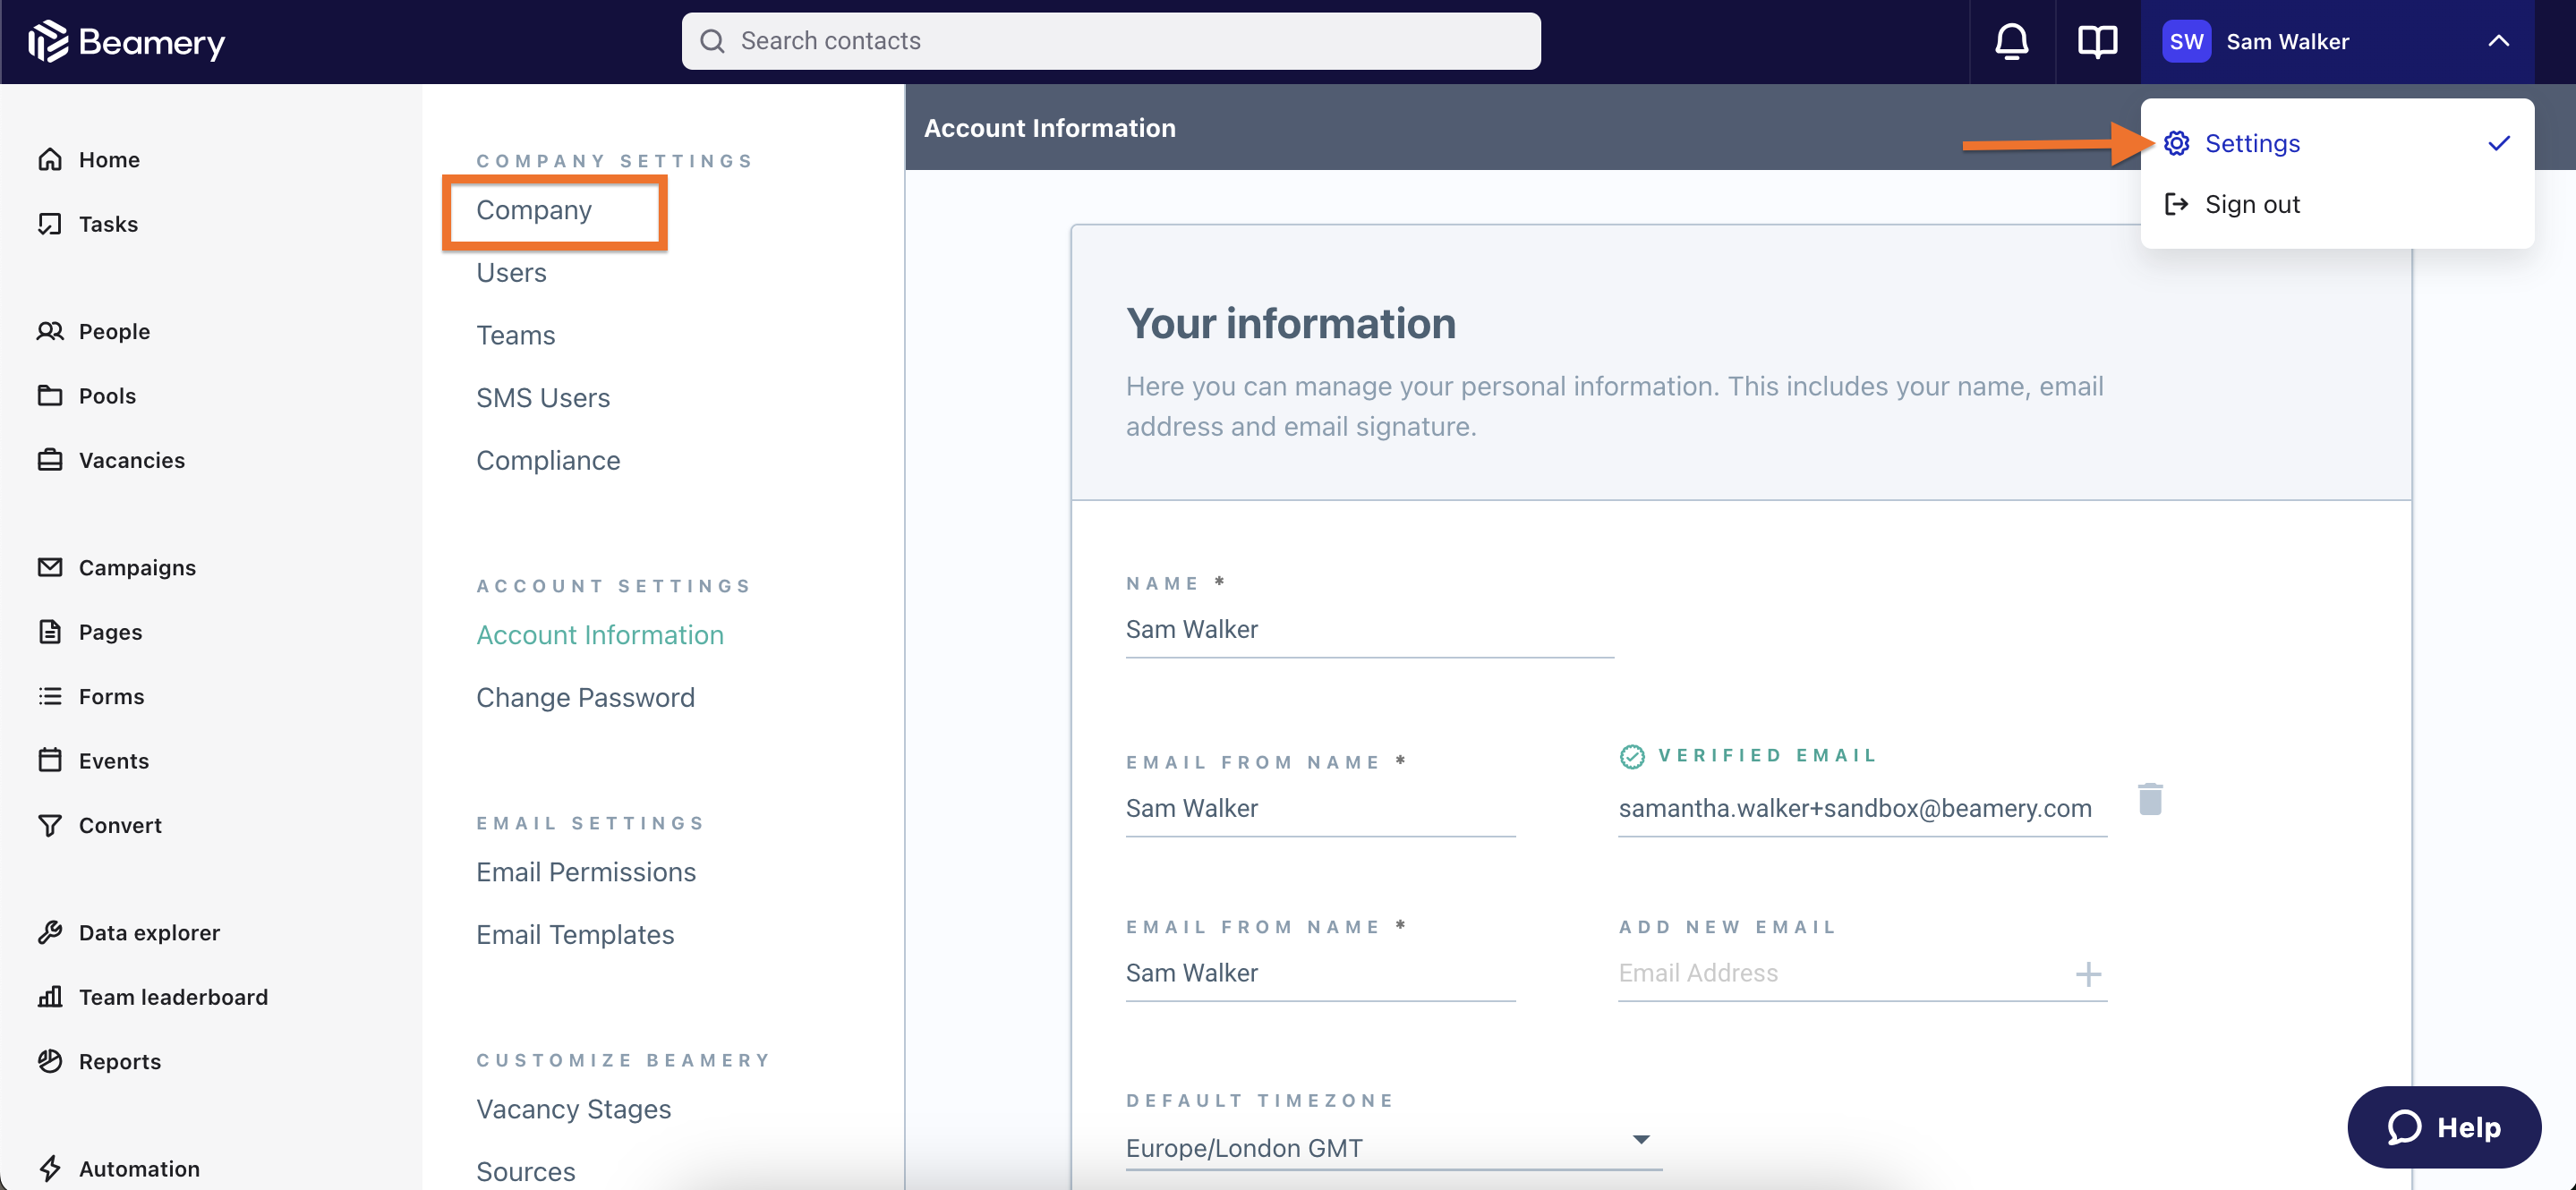
Task: Click the Name input field
Action: [1369, 630]
